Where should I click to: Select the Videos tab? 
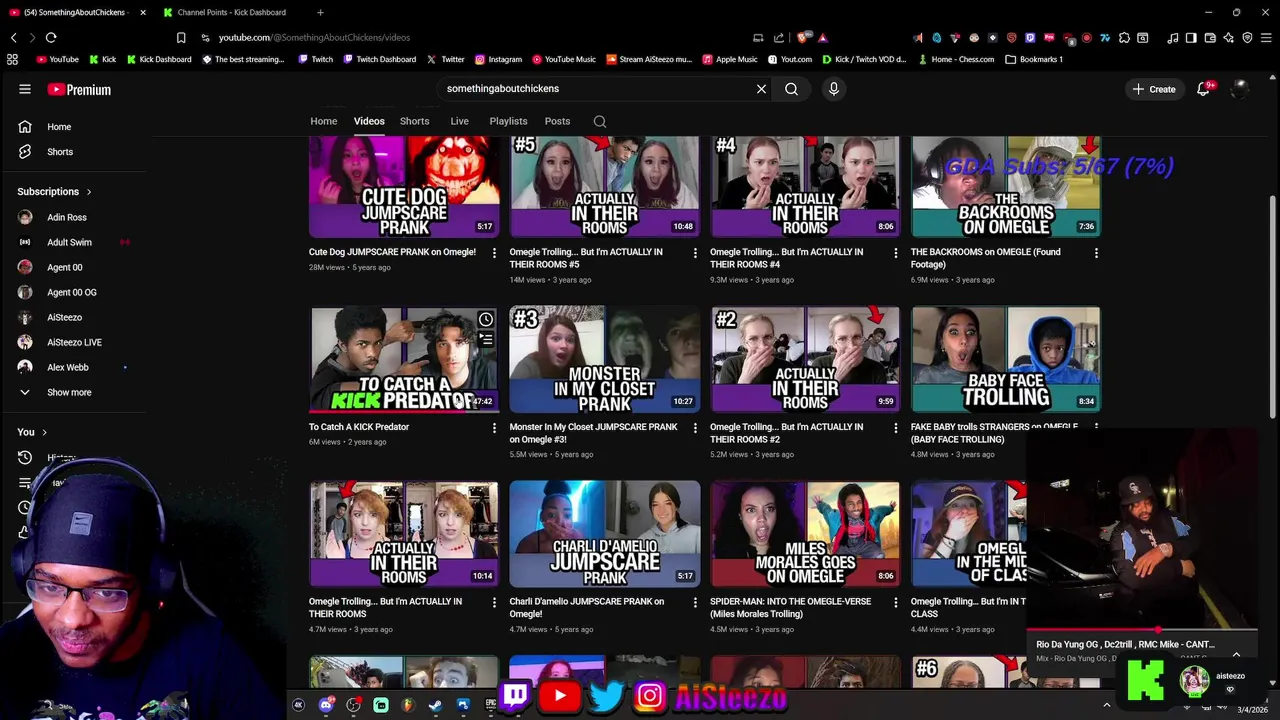[x=369, y=121]
